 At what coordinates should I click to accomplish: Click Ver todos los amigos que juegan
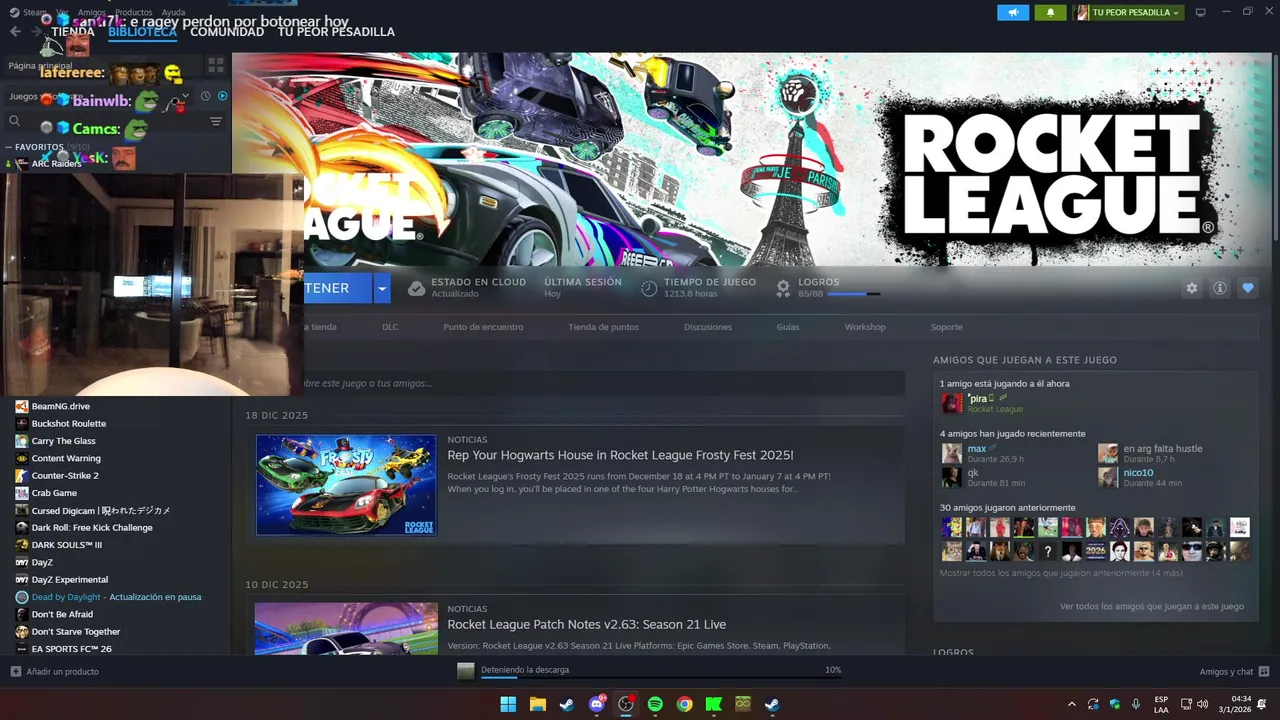coord(1152,606)
